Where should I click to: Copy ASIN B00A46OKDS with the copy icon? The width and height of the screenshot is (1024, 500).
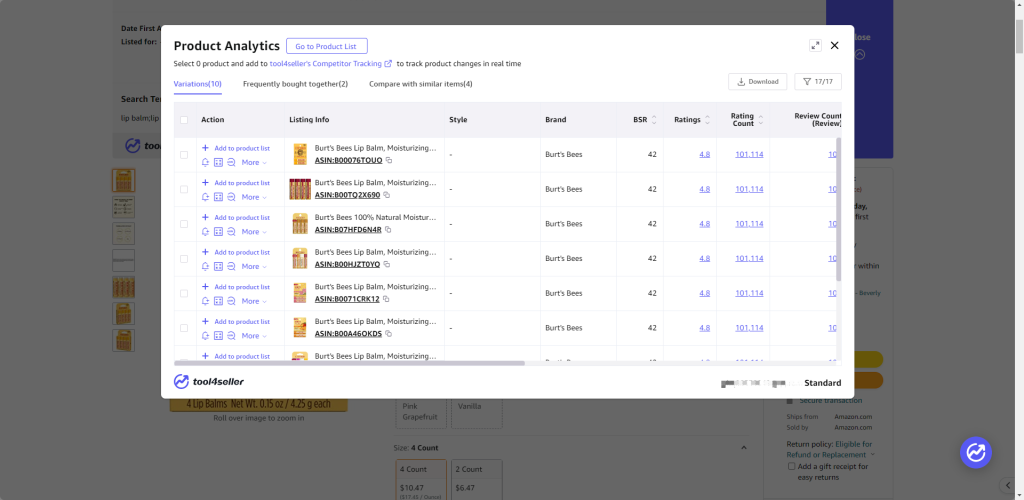pyautogui.click(x=388, y=334)
